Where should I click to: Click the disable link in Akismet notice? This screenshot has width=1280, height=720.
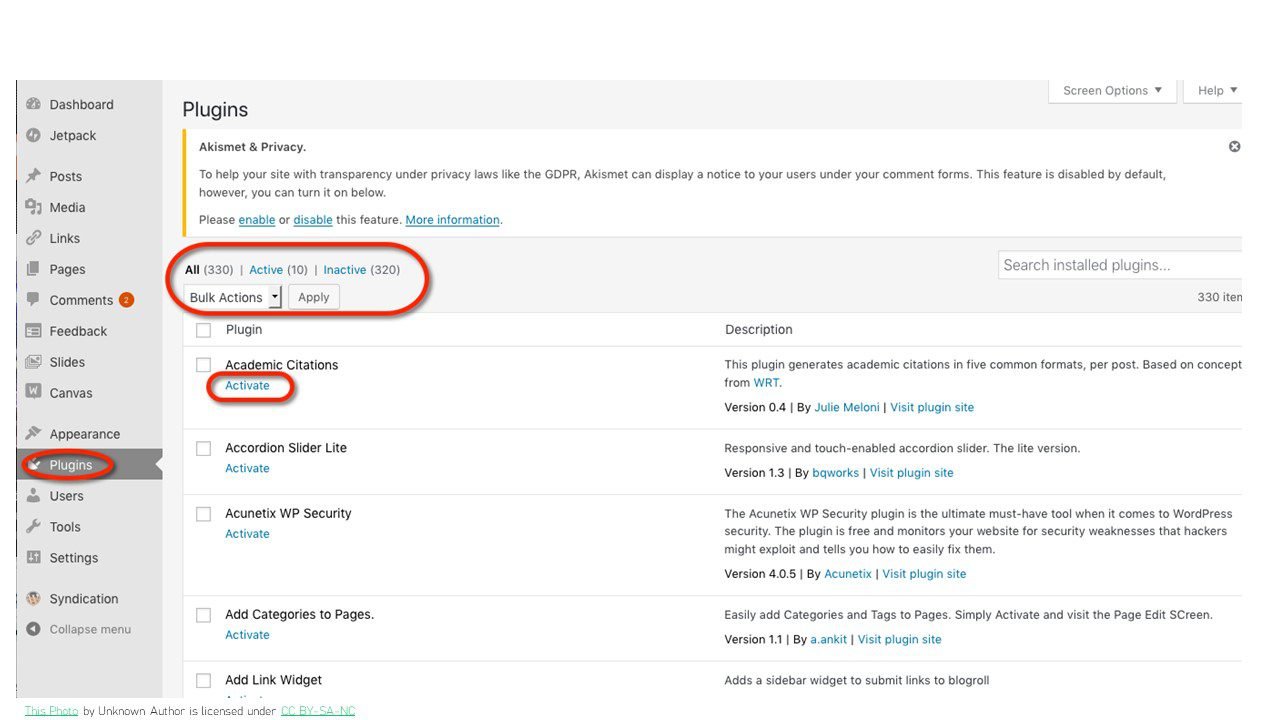pyautogui.click(x=313, y=220)
